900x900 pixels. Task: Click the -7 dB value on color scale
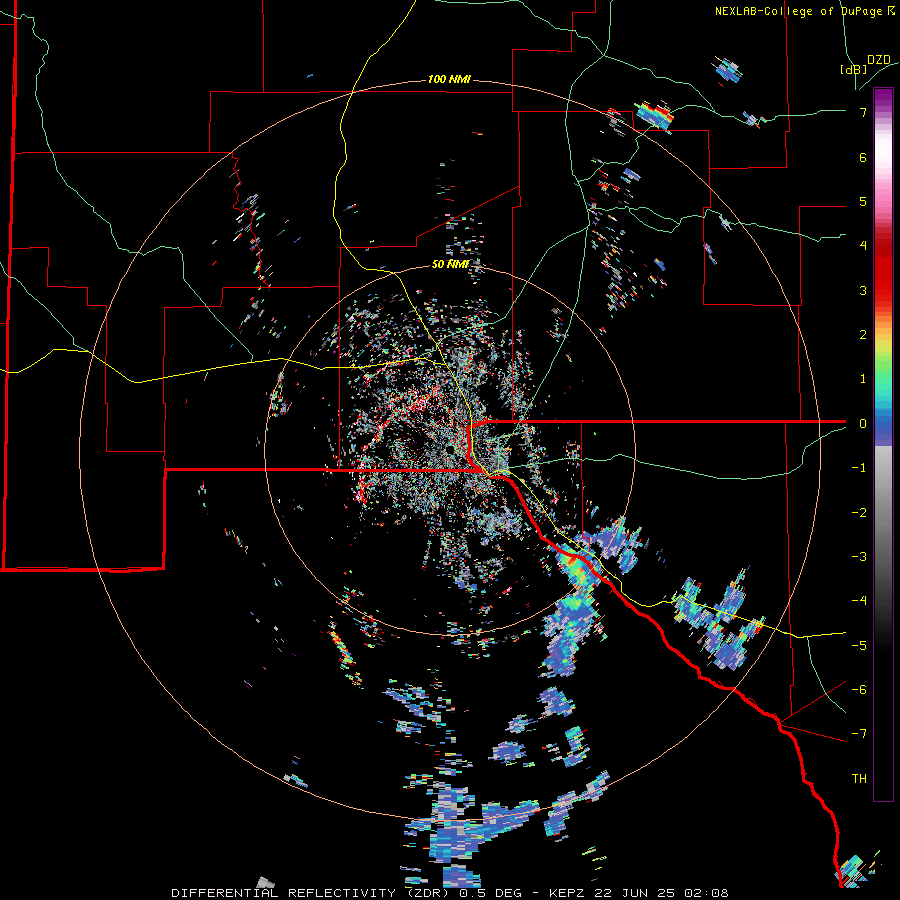(x=859, y=734)
